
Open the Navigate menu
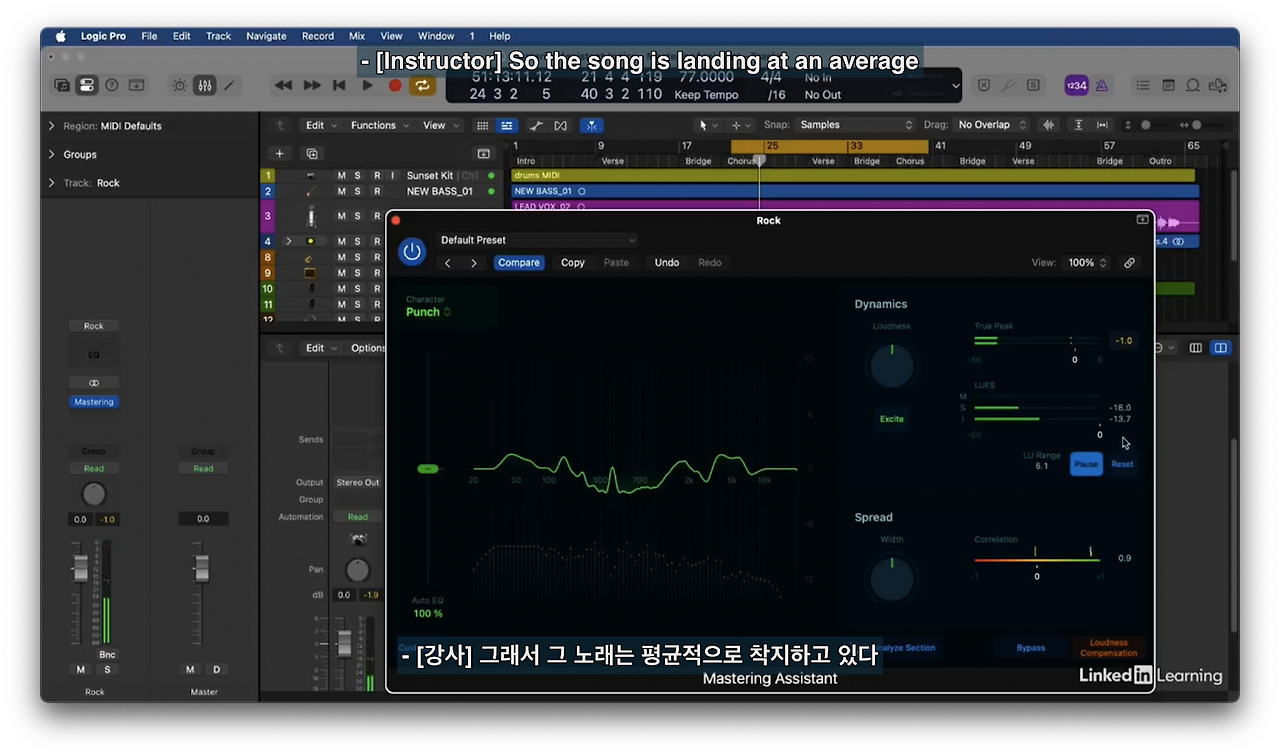point(266,36)
